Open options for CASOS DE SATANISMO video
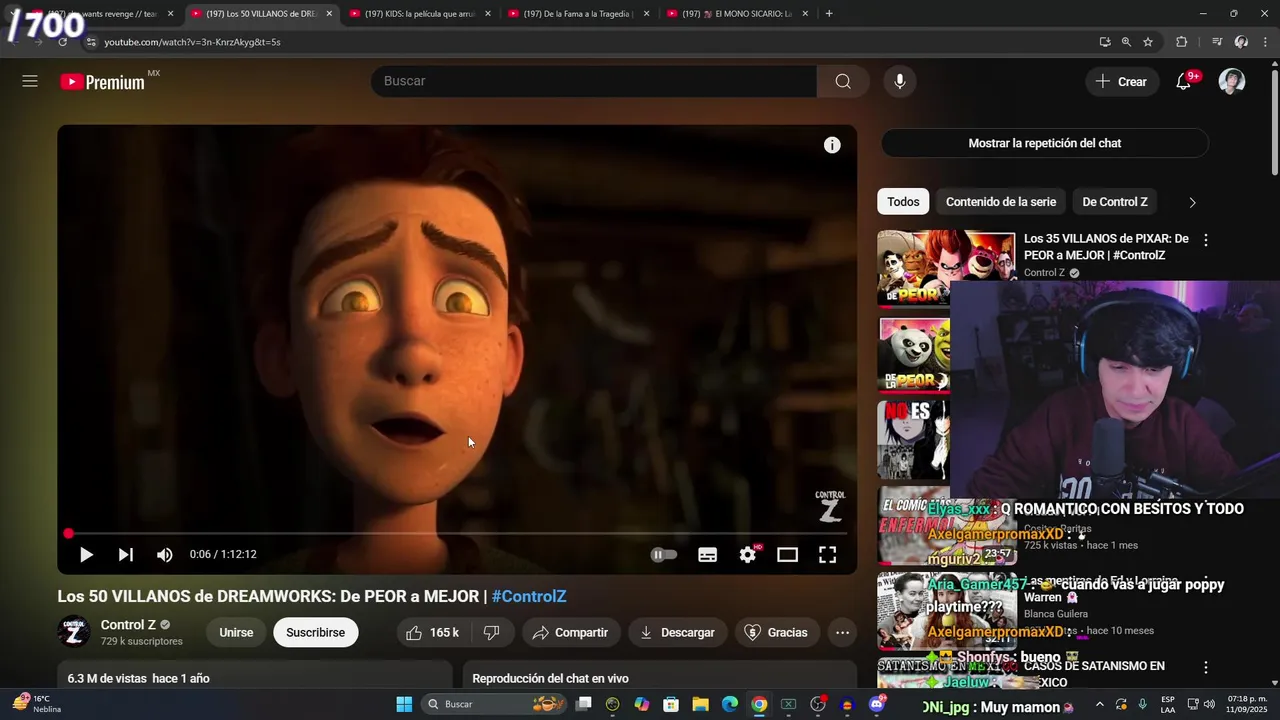1280x720 pixels. 1205,667
